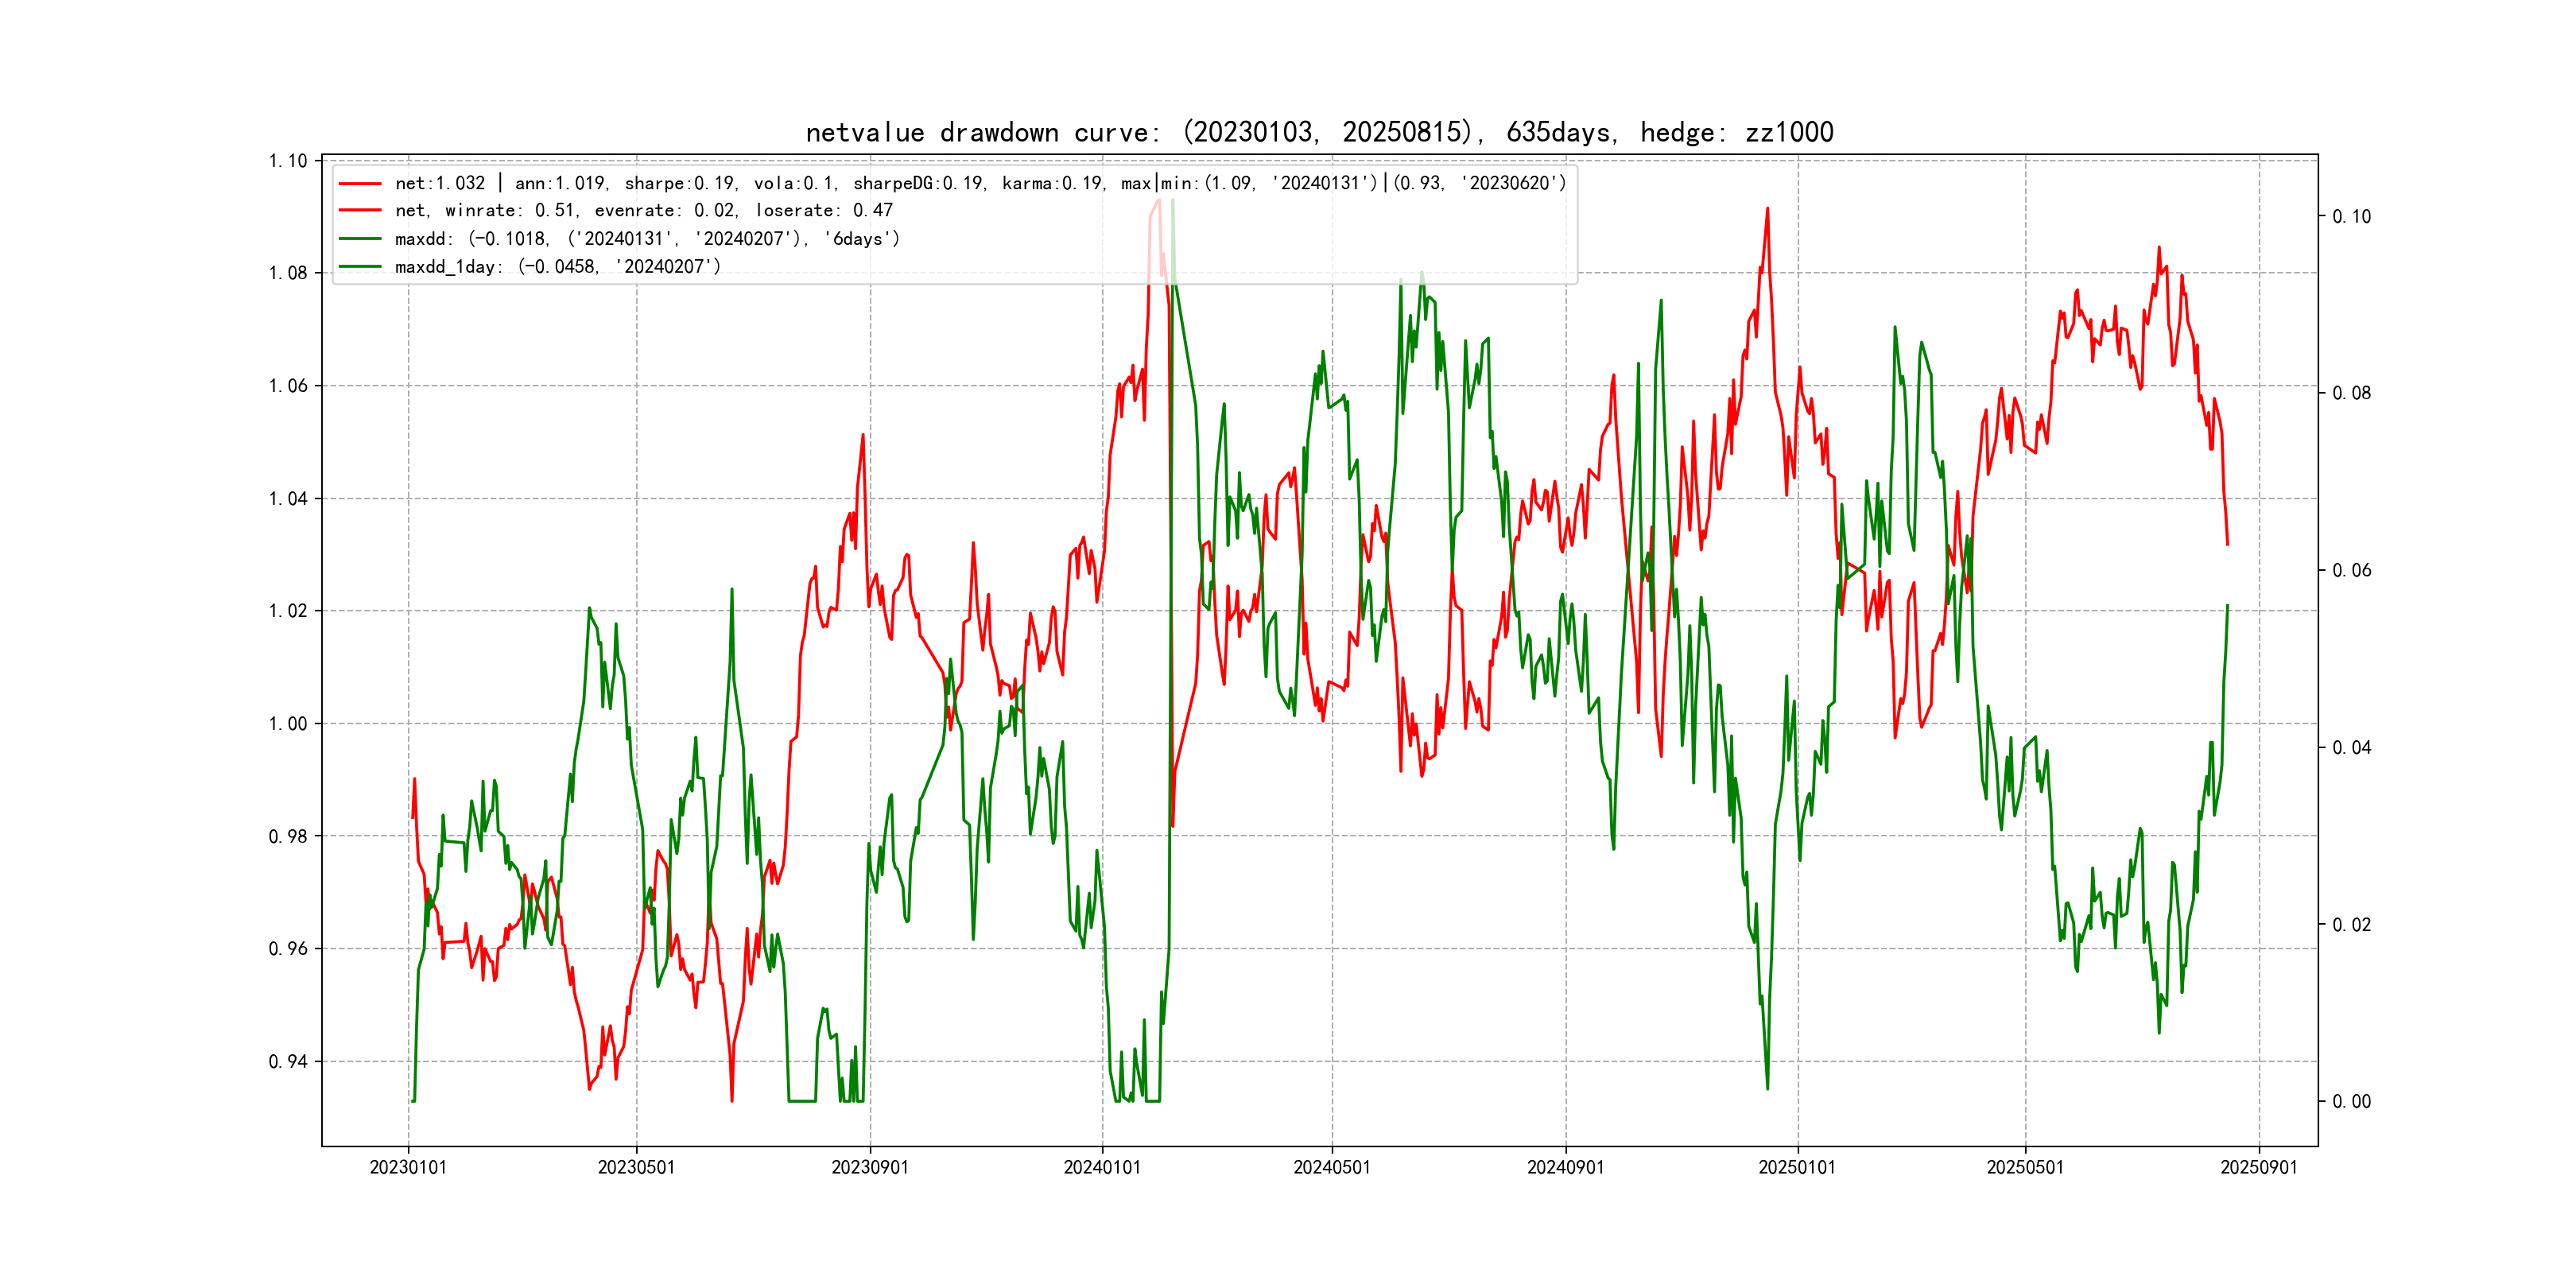Viewport: 2576px width, 1288px height.
Task: Click the 0.00 right axis label
Action: pos(2351,1102)
